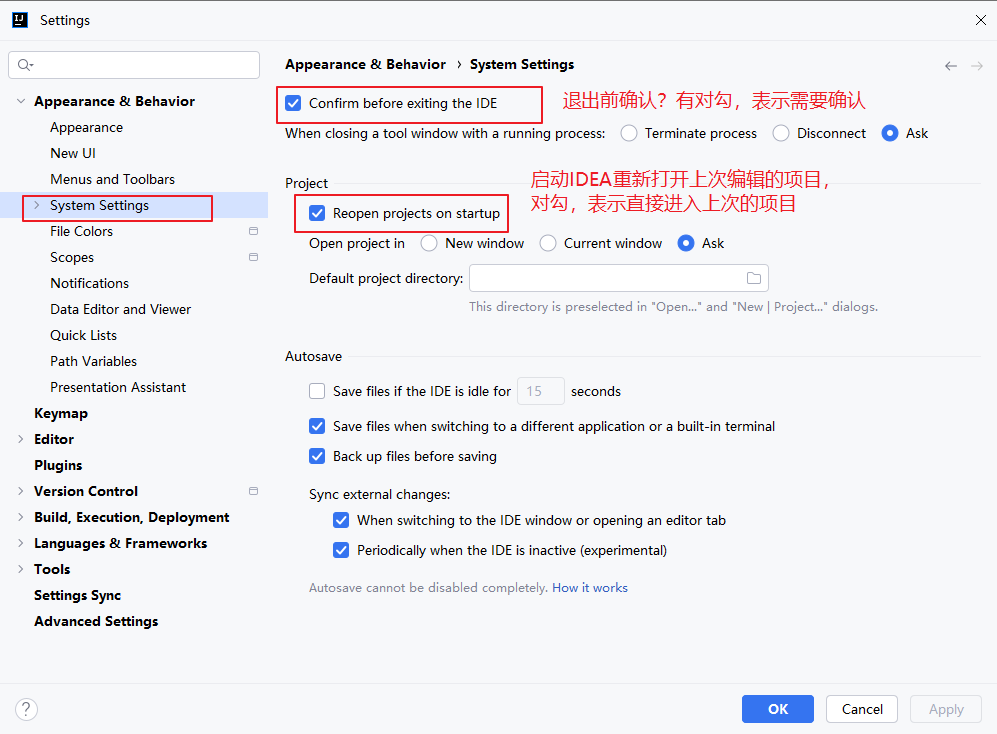The image size is (997, 734).
Task: Toggle Back up files before saving
Action: tap(317, 456)
